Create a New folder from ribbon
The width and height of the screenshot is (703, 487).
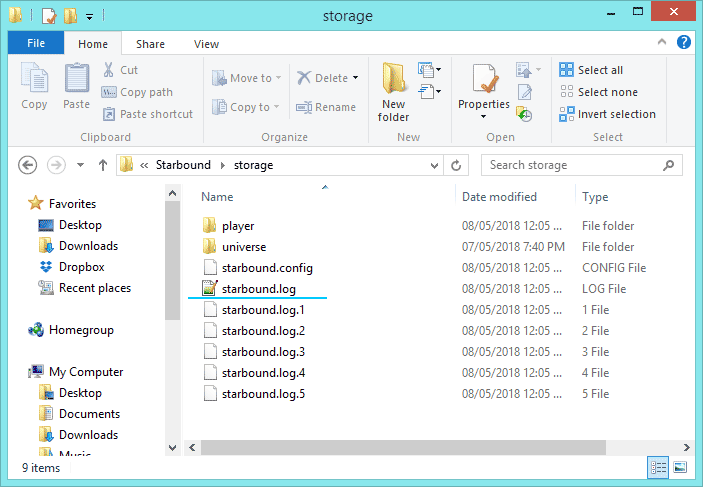click(393, 92)
